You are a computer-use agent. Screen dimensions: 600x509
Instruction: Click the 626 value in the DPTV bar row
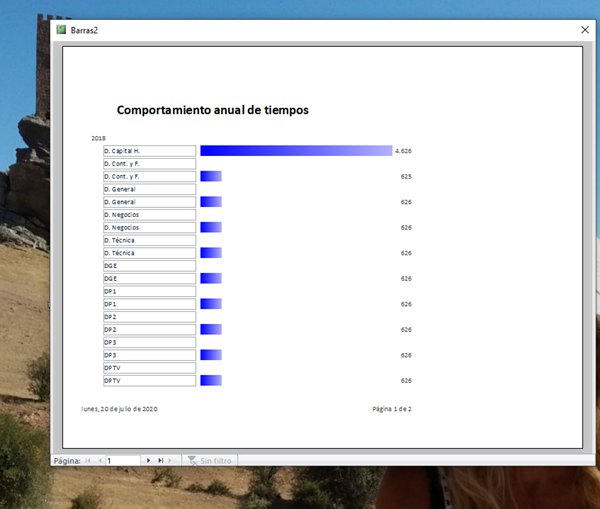tap(406, 380)
